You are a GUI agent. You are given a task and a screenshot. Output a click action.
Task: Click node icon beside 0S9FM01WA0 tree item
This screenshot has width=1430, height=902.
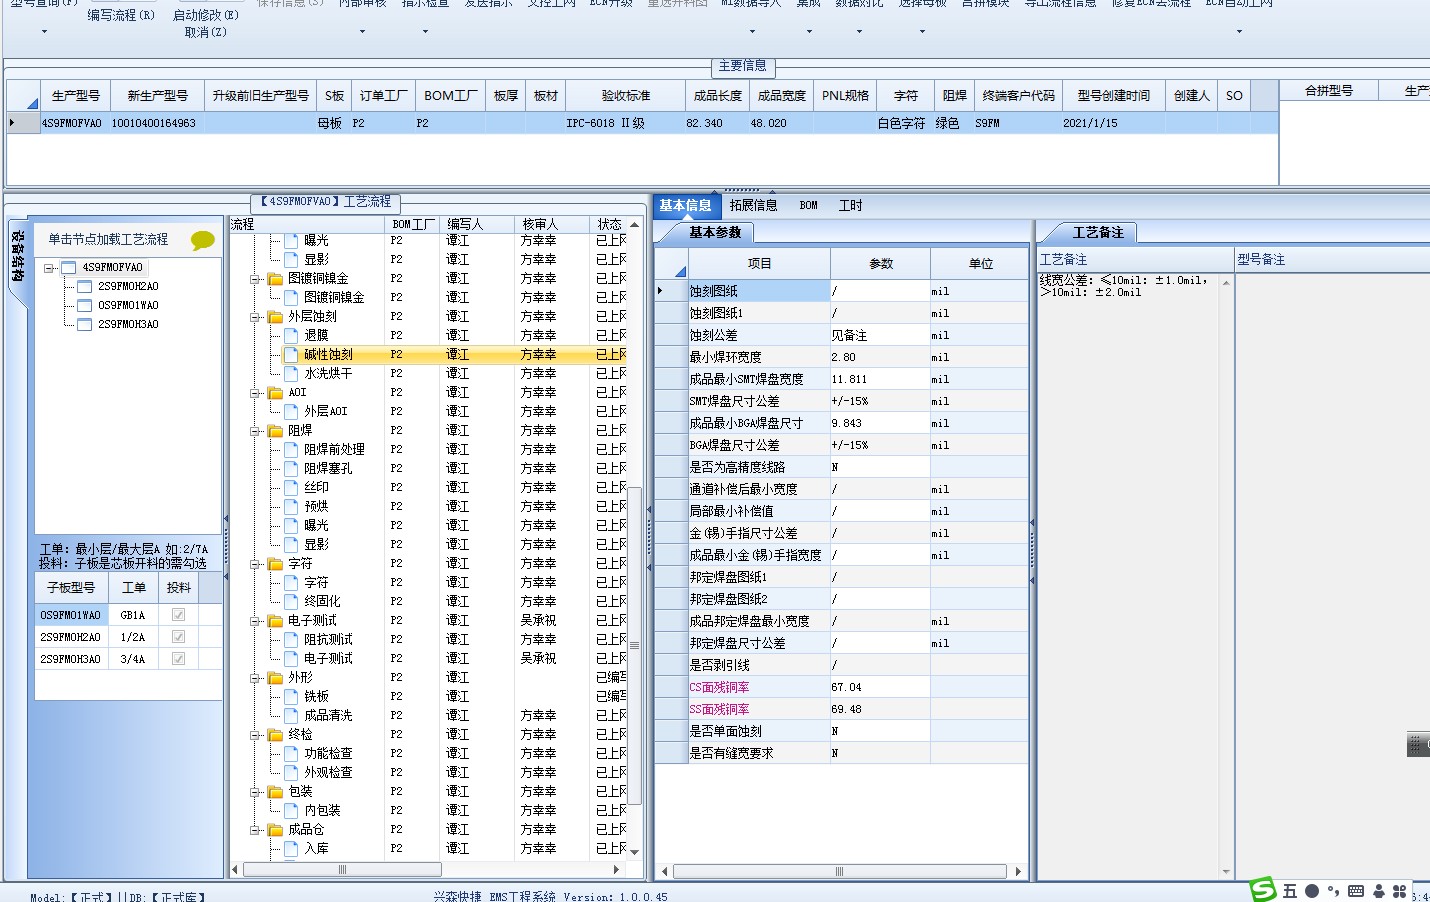click(85, 306)
